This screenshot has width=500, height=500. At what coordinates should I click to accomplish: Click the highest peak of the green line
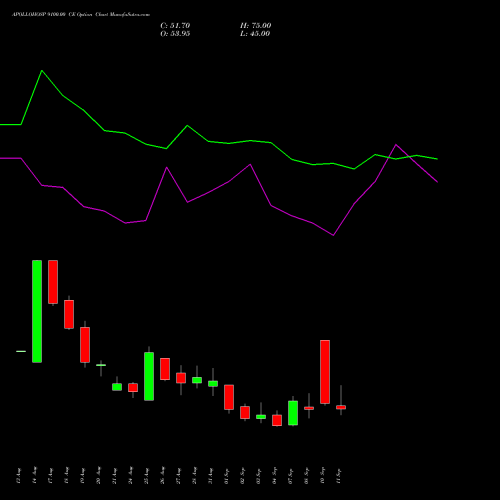[x=42, y=71]
